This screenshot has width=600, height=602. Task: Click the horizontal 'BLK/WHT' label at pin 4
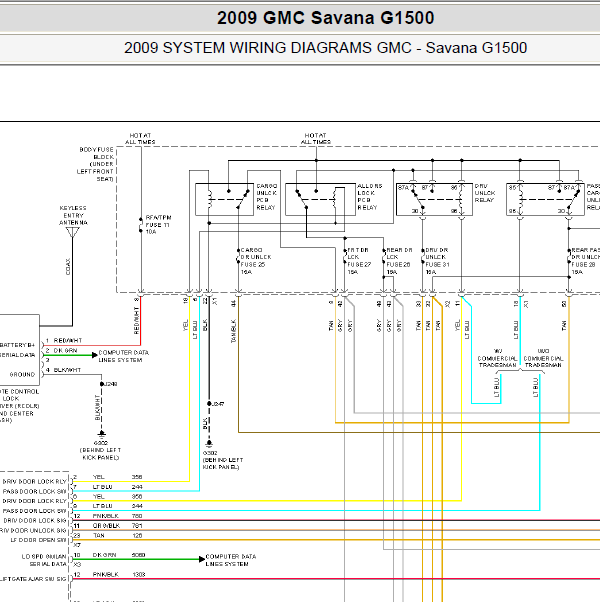point(67,370)
